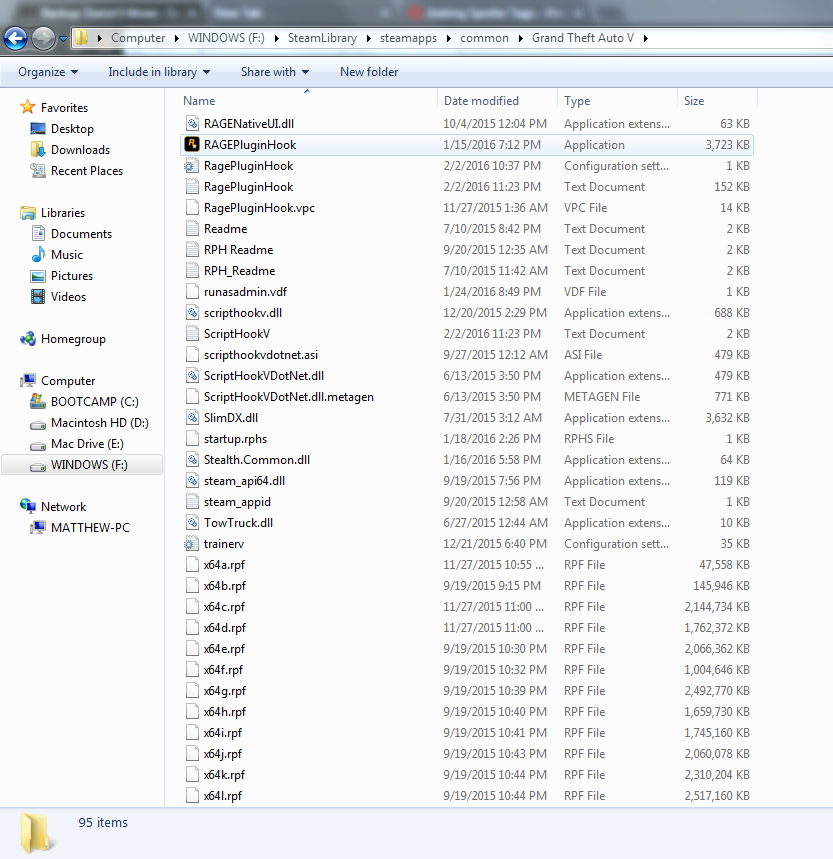Navigate to common in address bar

point(484,38)
